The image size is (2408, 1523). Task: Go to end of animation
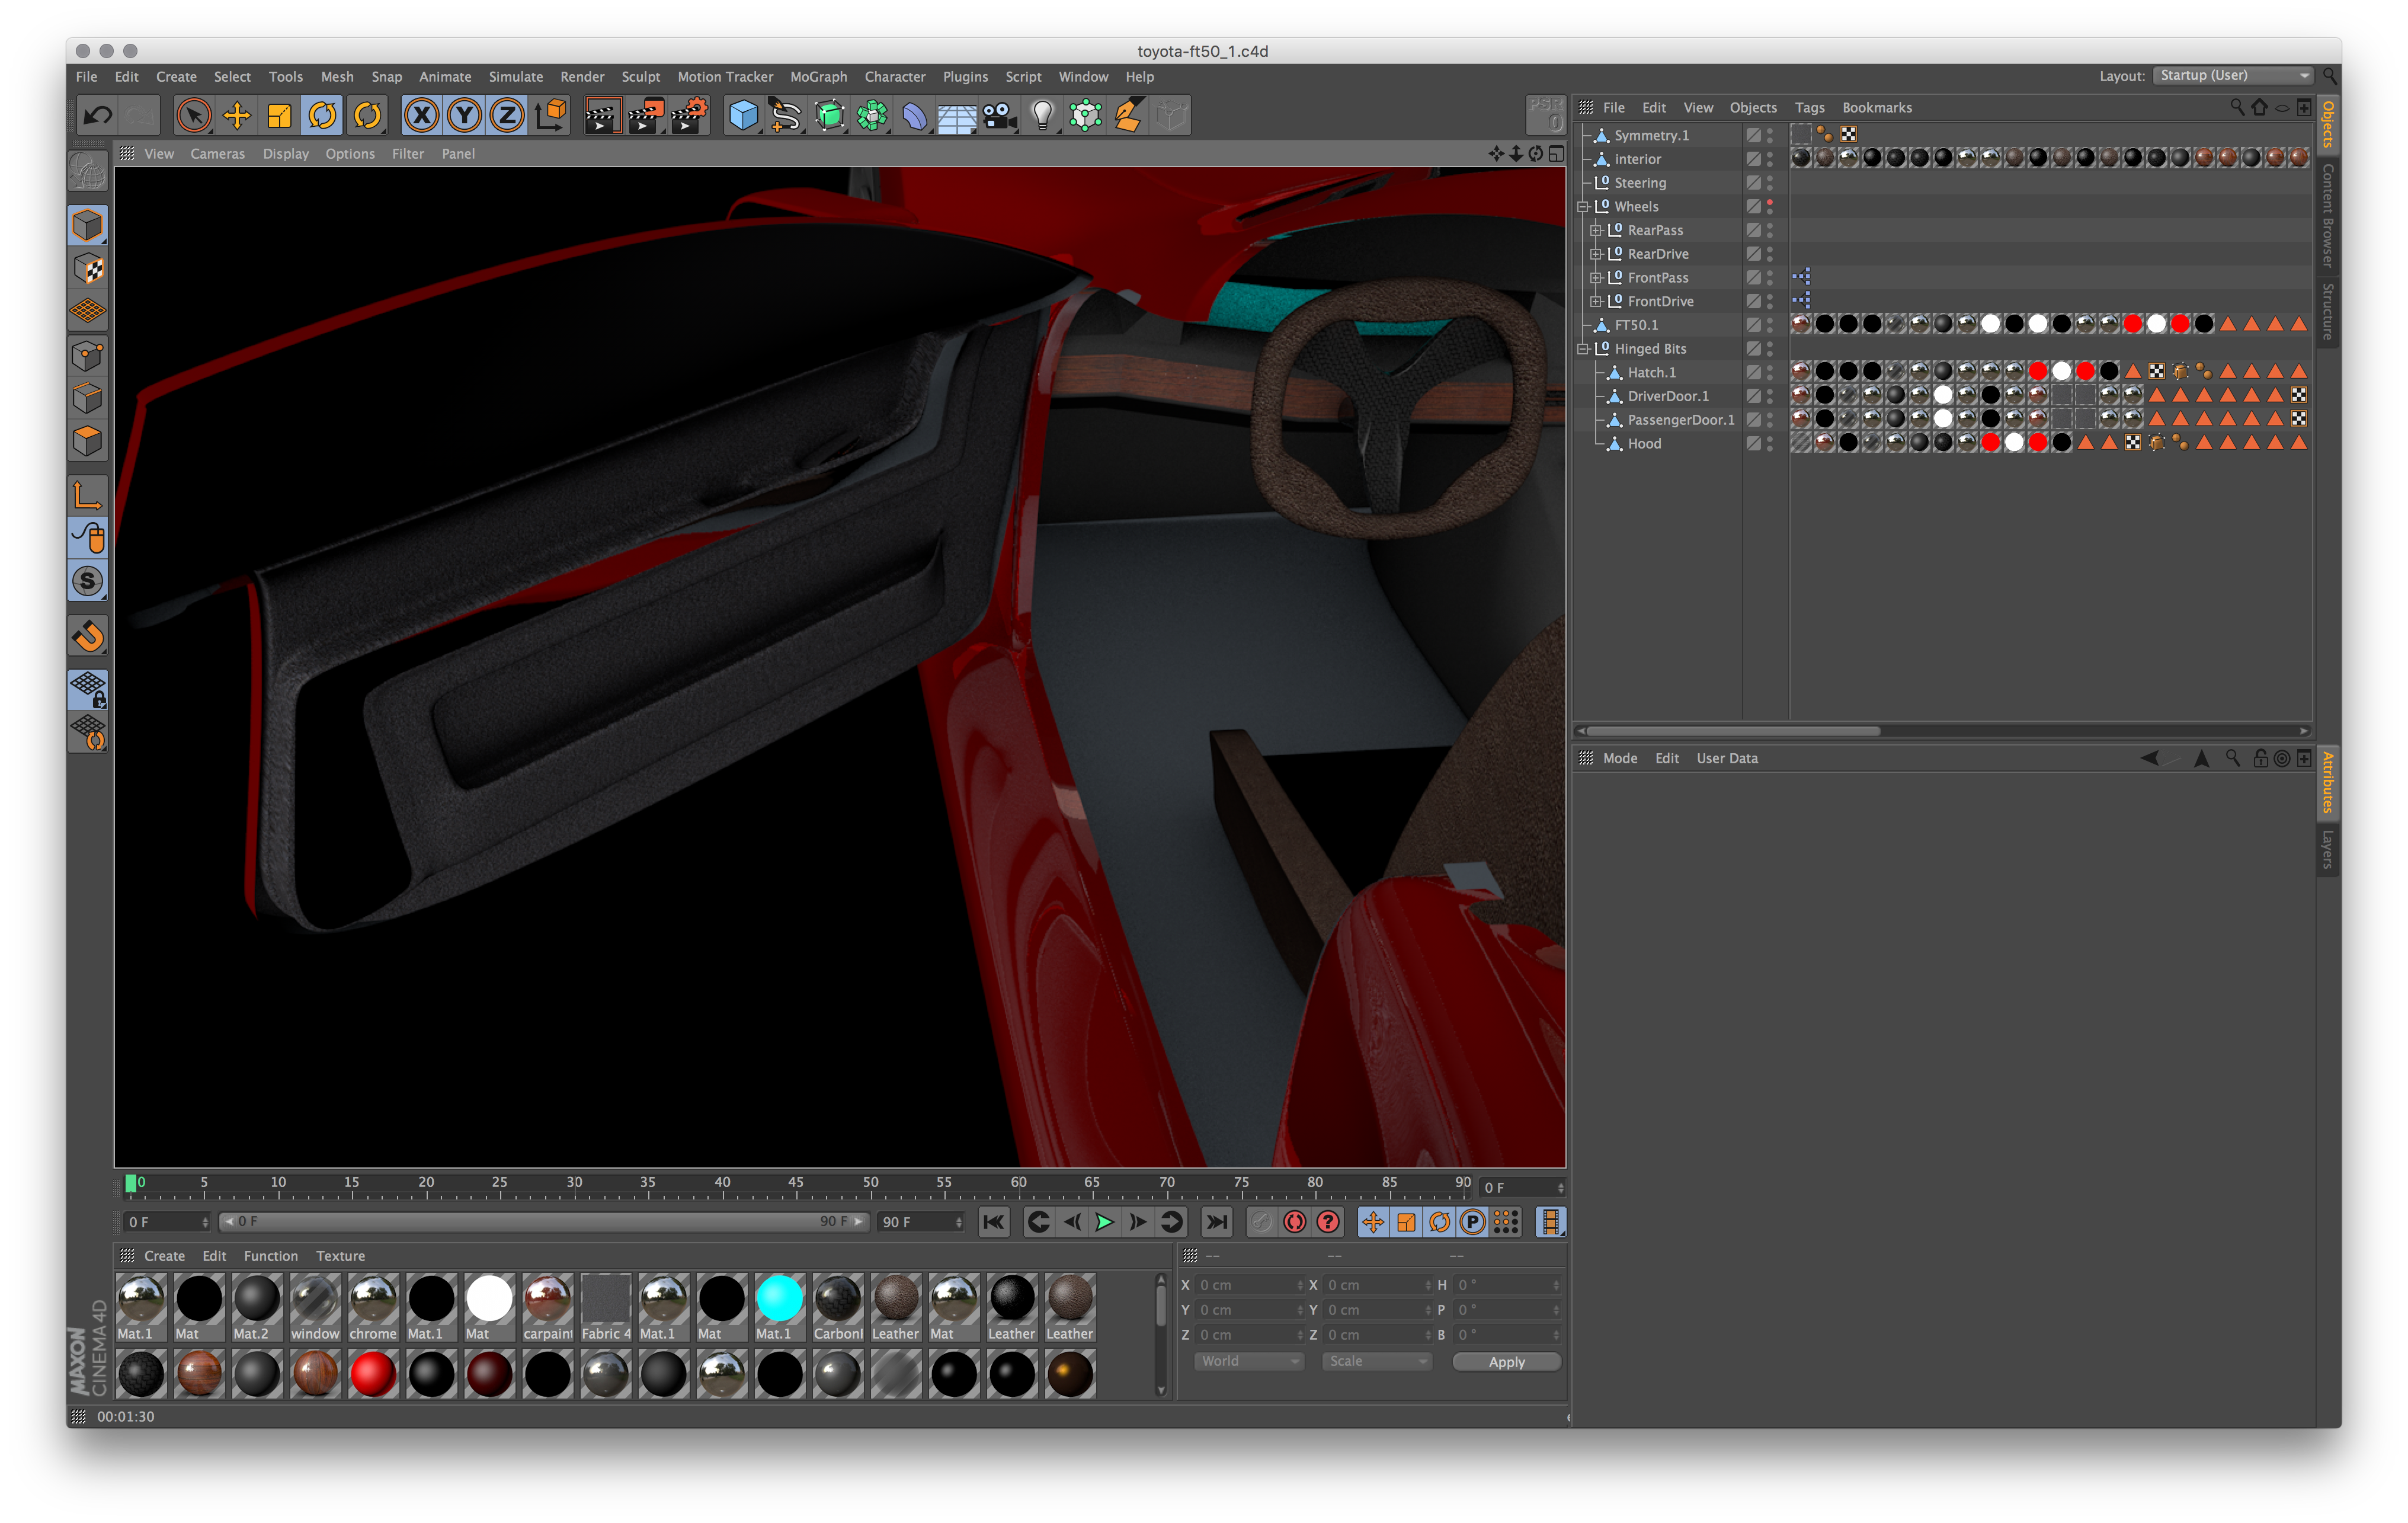tap(1217, 1222)
